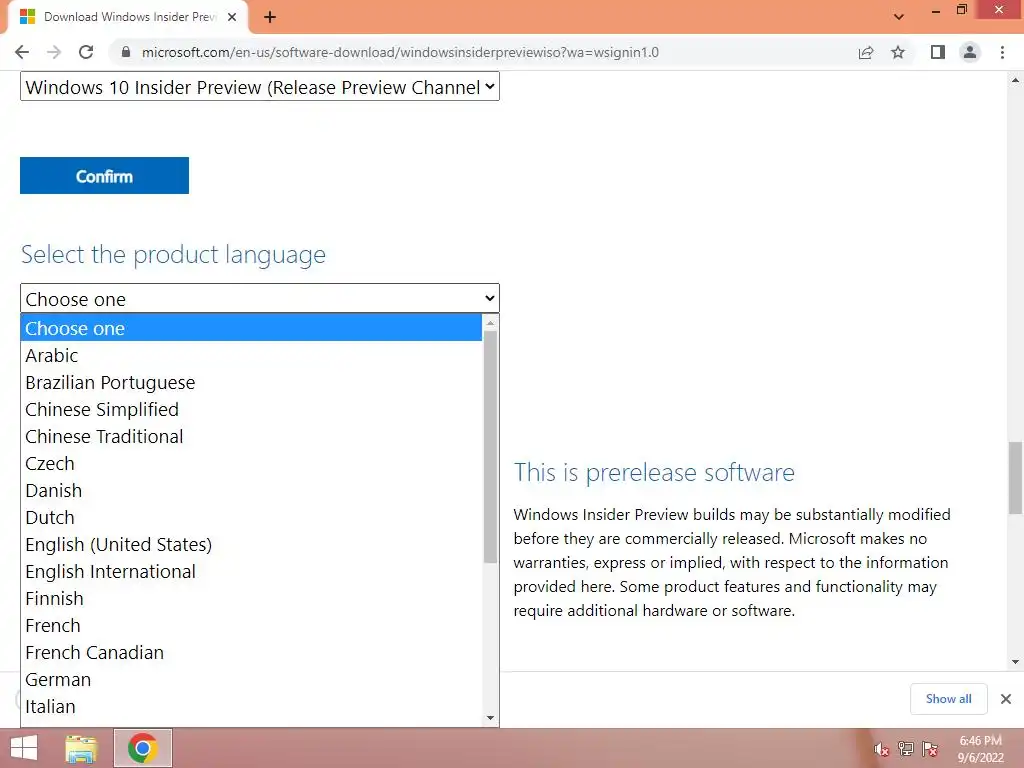Viewport: 1024px width, 768px height.
Task: Bookmark this page with the star
Action: [898, 52]
